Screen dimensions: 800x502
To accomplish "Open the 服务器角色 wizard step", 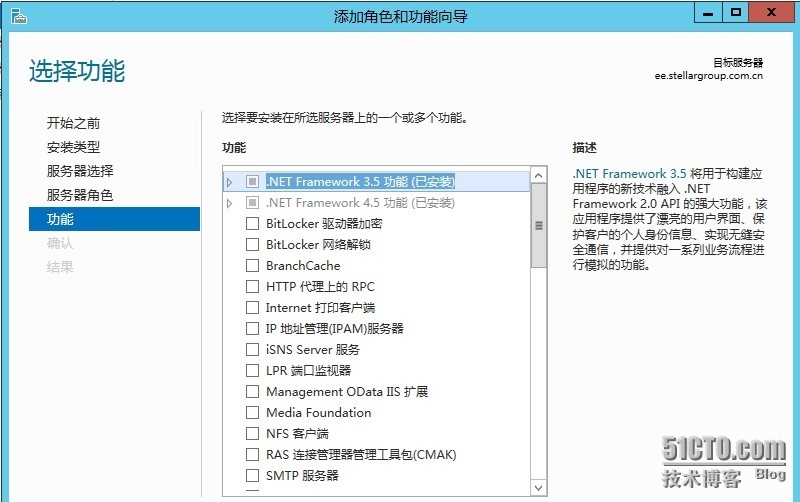I will (80, 195).
